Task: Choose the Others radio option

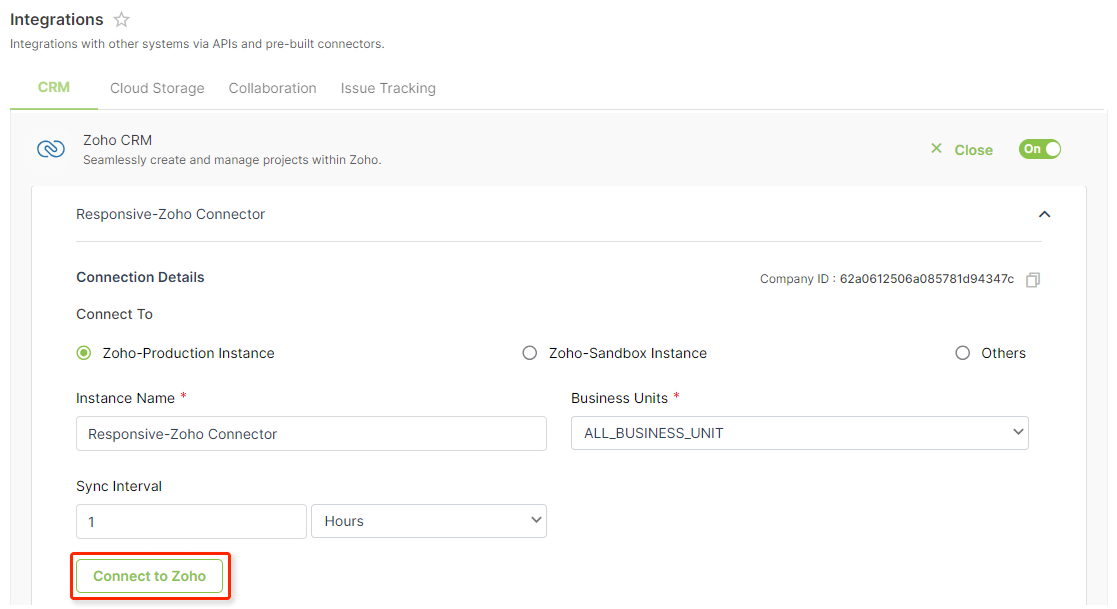Action: pos(962,353)
